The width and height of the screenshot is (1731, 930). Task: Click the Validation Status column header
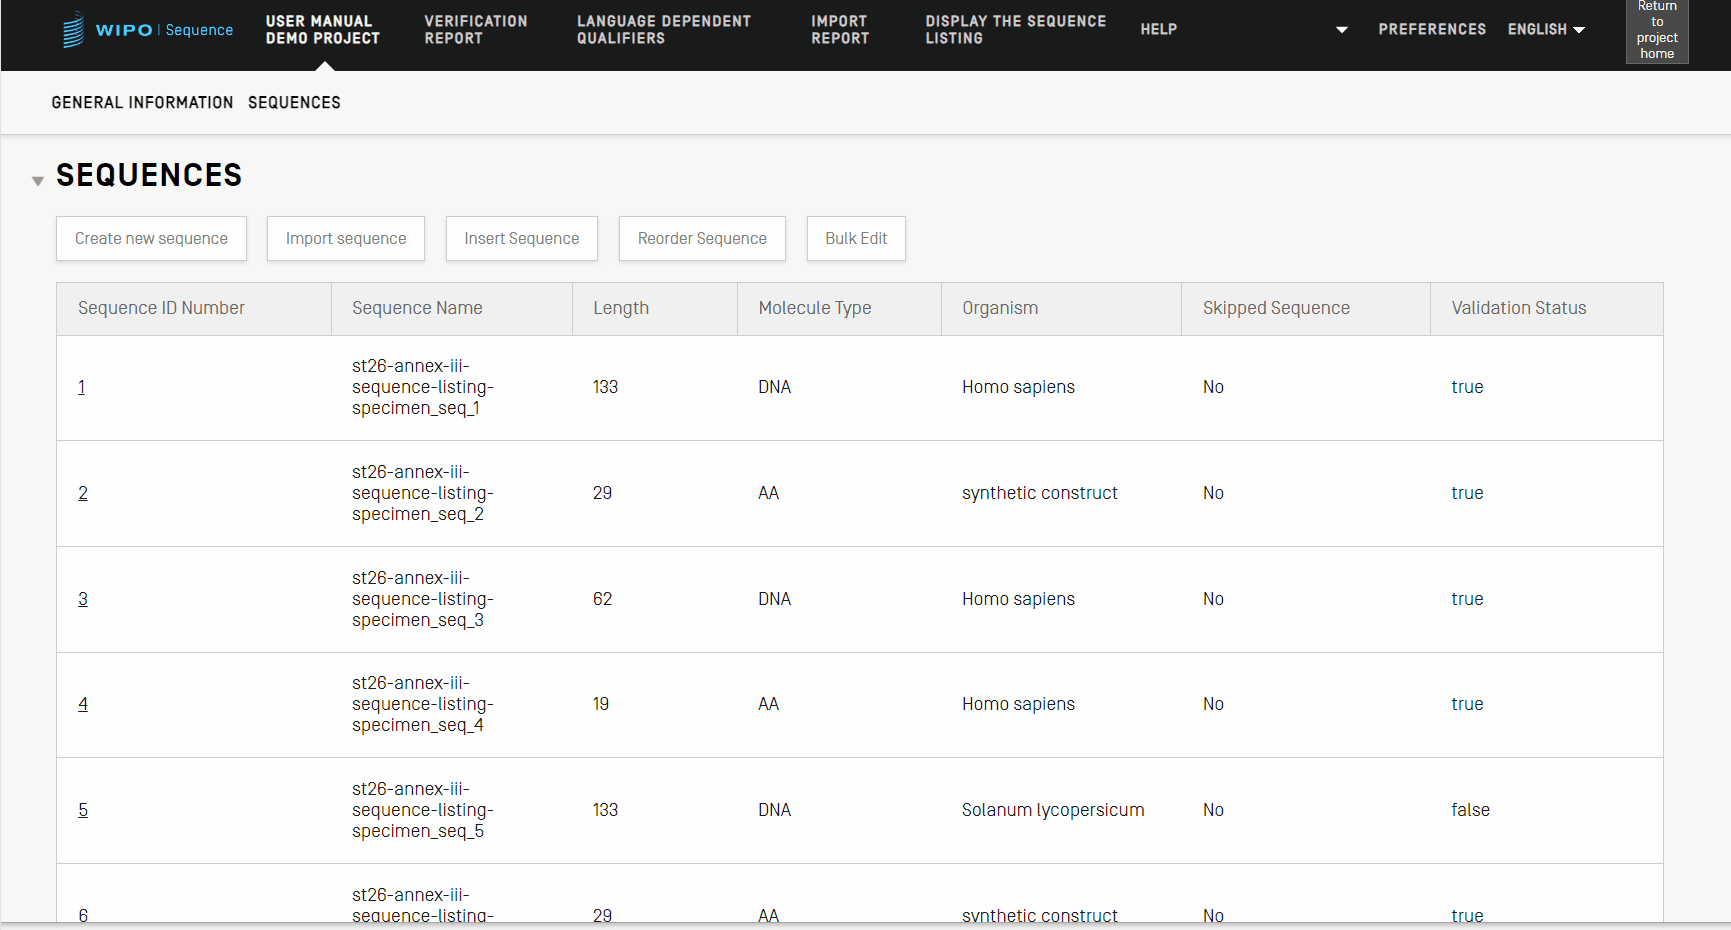(1518, 309)
